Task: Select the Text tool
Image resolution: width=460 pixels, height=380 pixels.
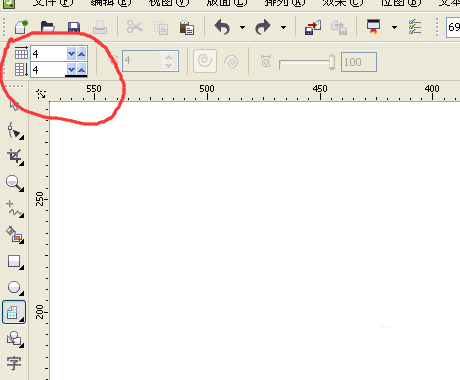Action: [x=14, y=363]
